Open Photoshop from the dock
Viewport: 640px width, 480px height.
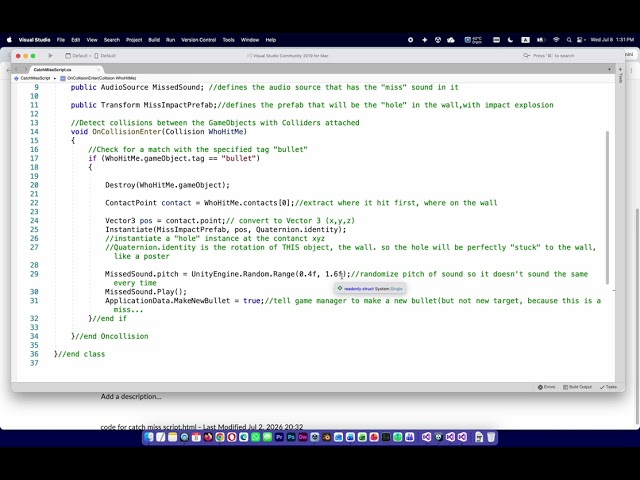pos(291,438)
